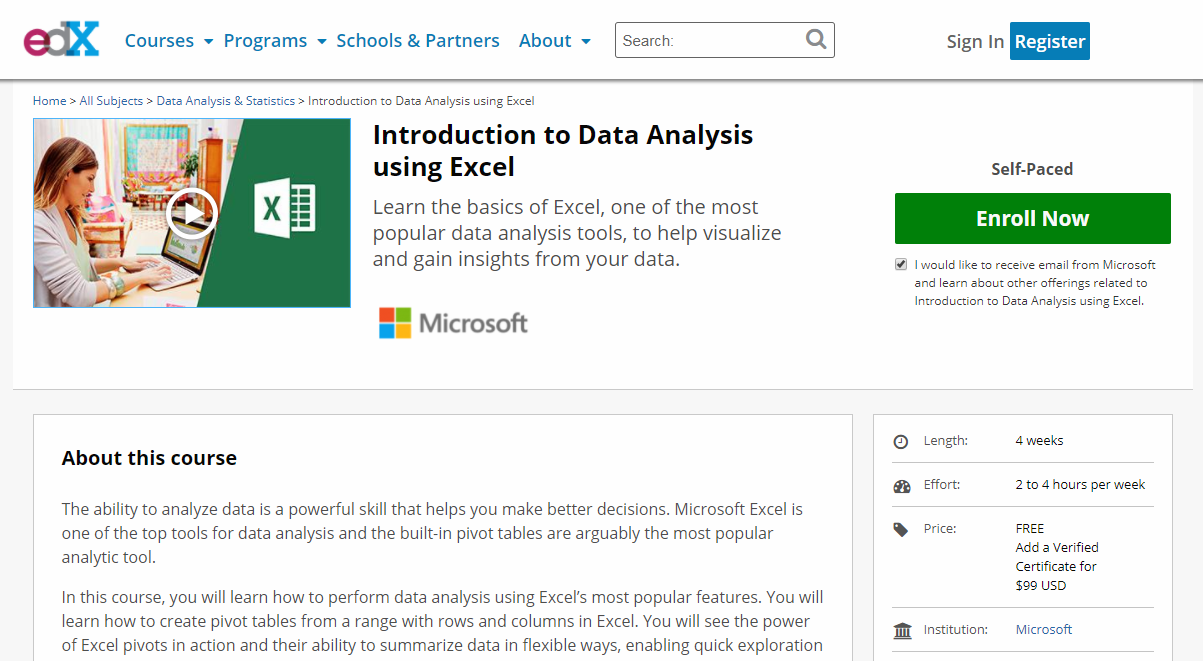The width and height of the screenshot is (1203, 661).
Task: Open the Programs dropdown
Action: click(265, 40)
